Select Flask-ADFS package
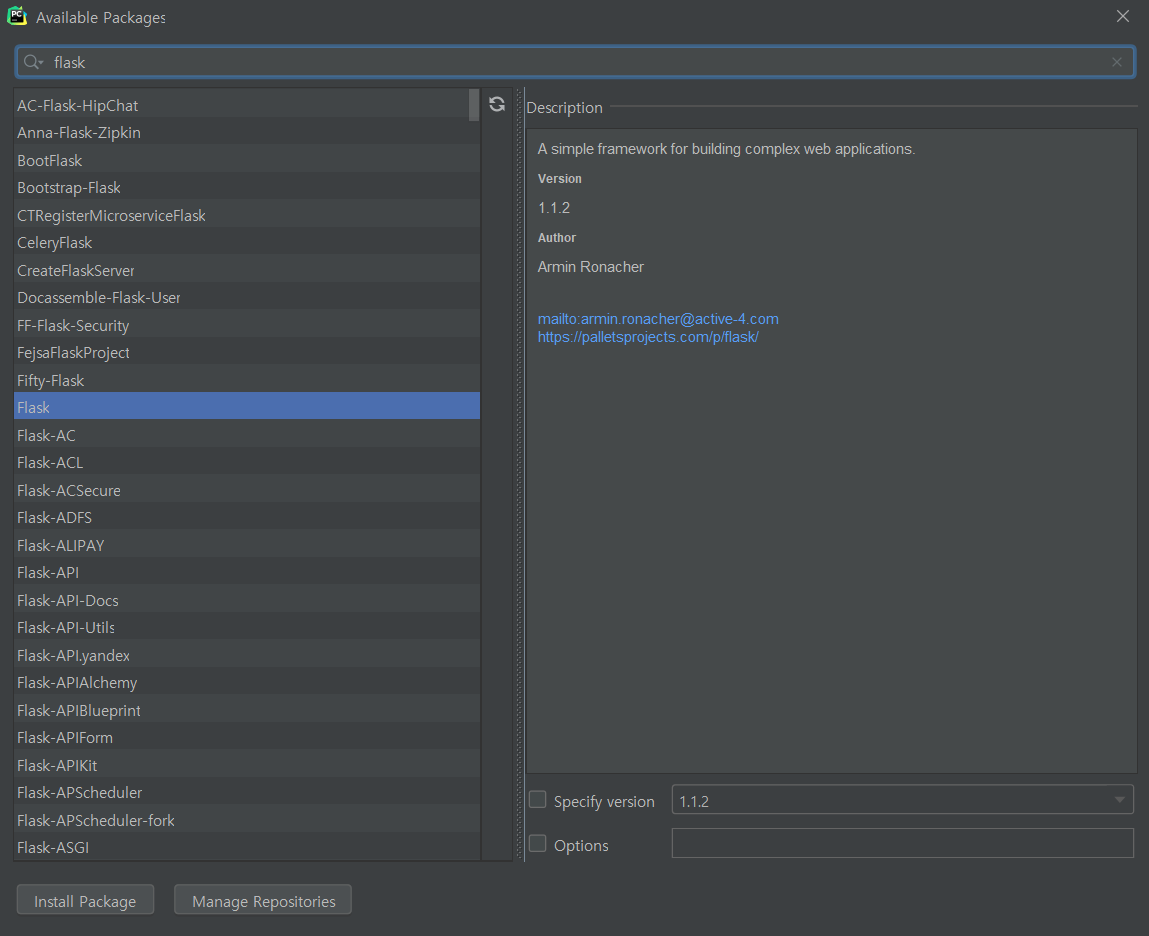Image resolution: width=1149 pixels, height=936 pixels. coord(247,517)
